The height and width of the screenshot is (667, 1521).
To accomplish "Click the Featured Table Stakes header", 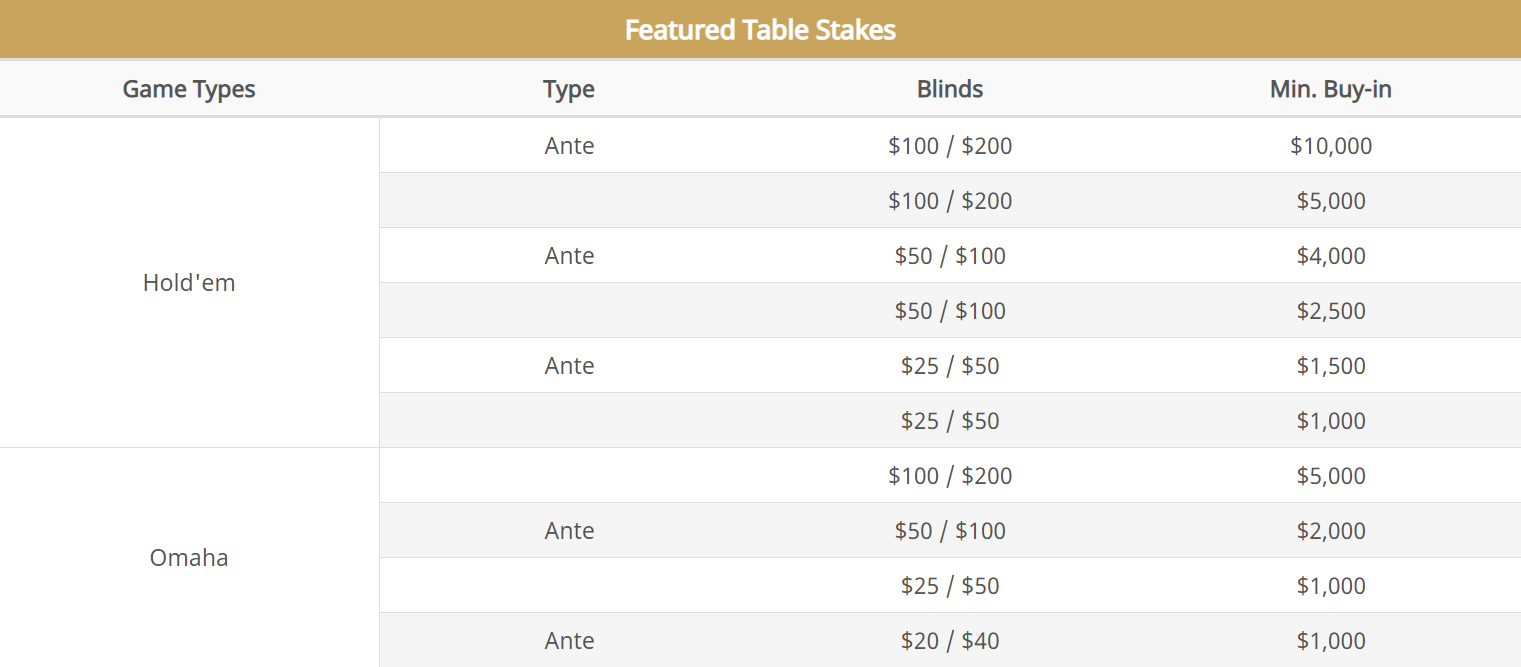I will point(760,29).
